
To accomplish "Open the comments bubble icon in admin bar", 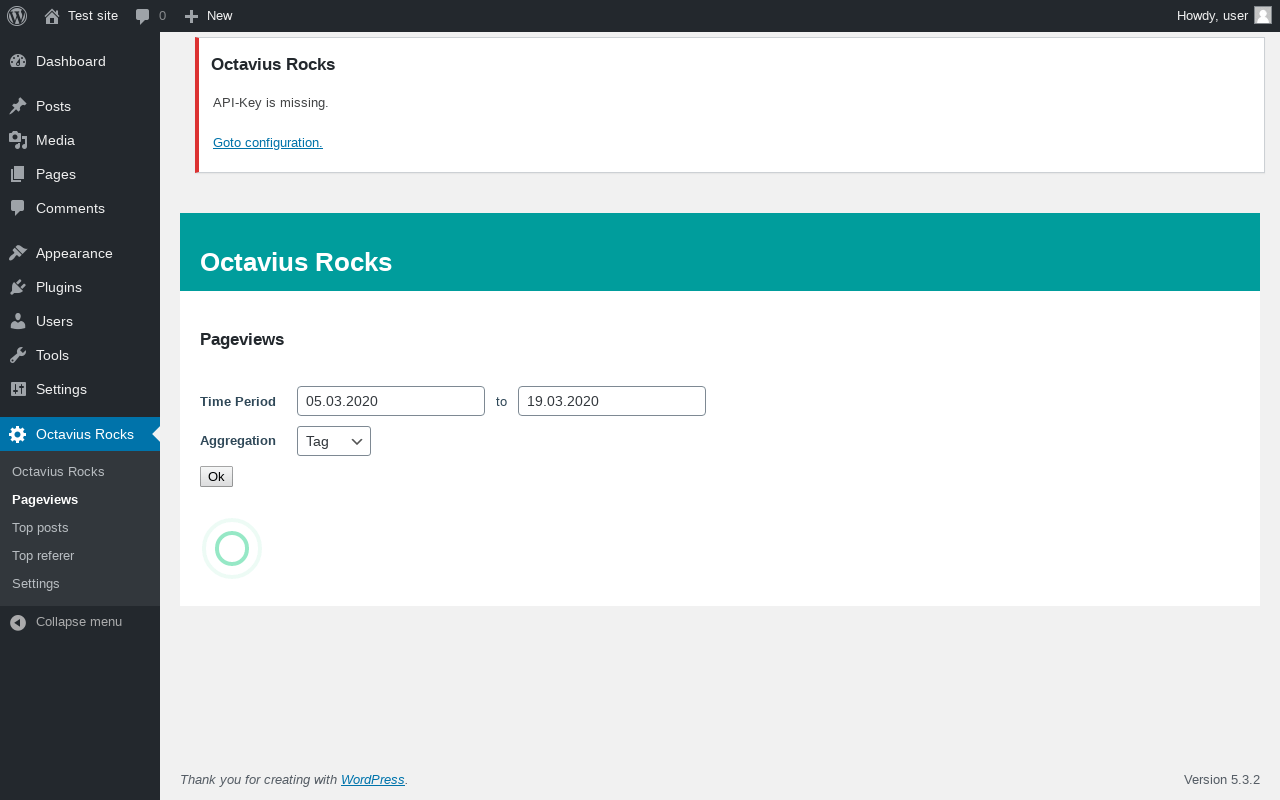I will pyautogui.click(x=143, y=16).
